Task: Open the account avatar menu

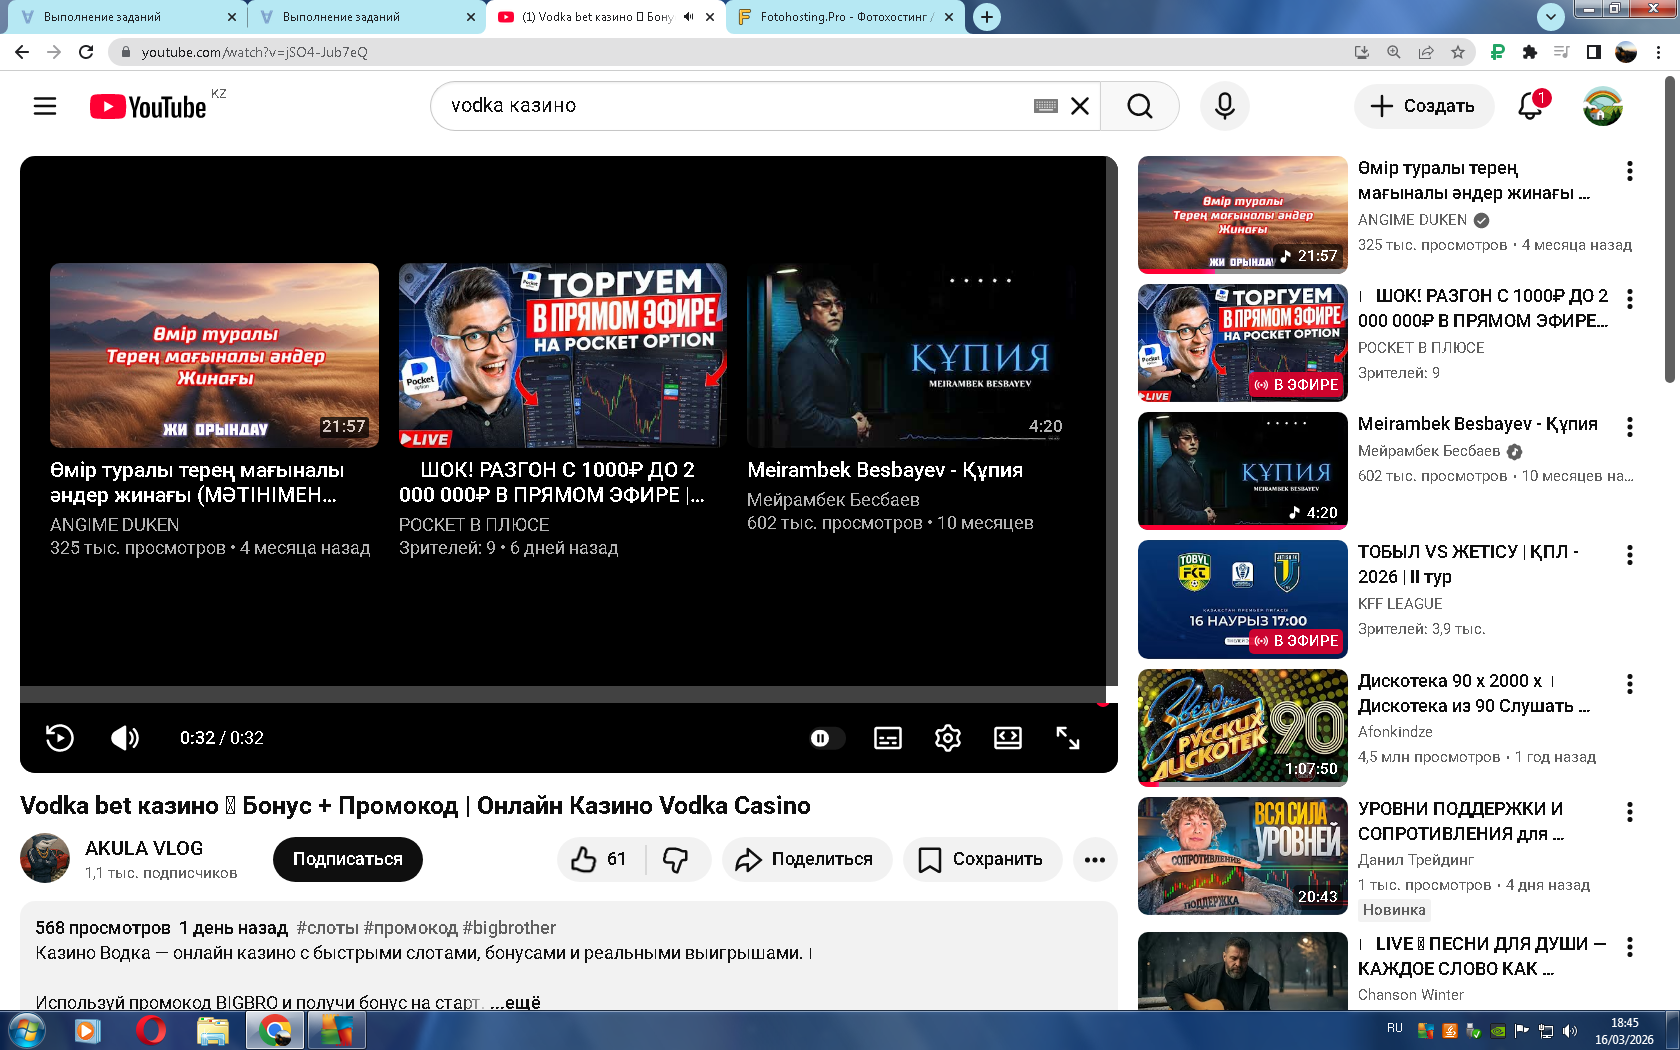Action: pos(1603,106)
